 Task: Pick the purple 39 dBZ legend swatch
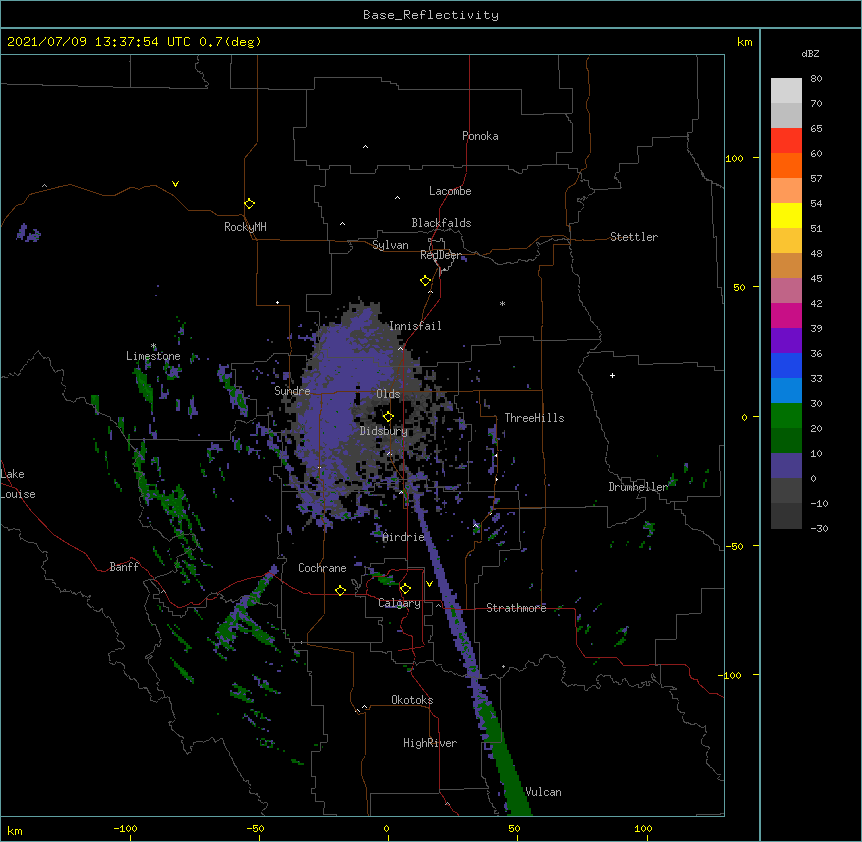click(x=786, y=341)
